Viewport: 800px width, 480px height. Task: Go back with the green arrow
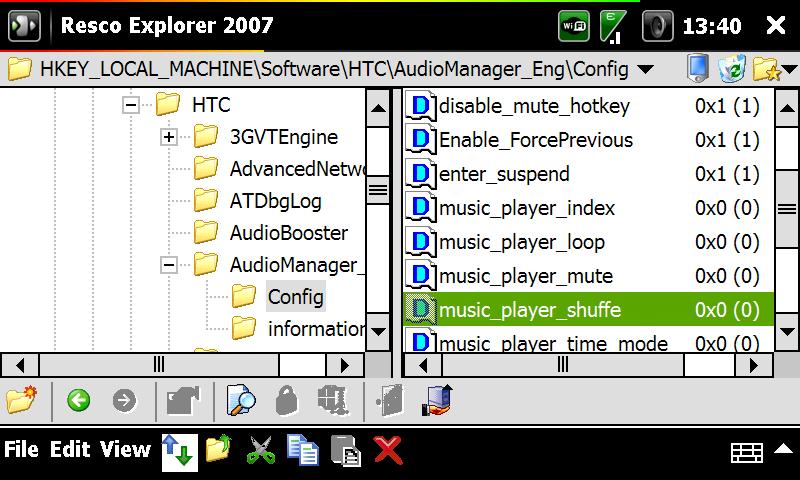click(78, 400)
